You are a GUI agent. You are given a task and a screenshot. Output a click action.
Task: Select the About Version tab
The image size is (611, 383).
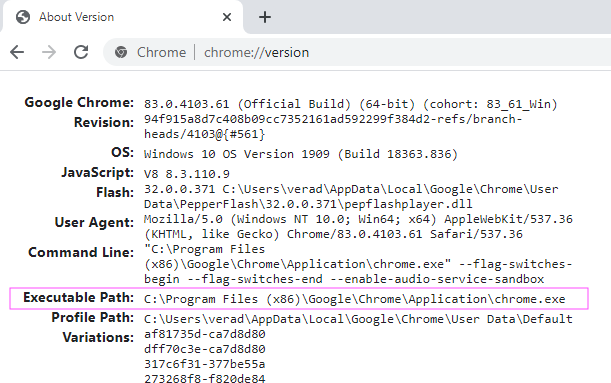(123, 17)
